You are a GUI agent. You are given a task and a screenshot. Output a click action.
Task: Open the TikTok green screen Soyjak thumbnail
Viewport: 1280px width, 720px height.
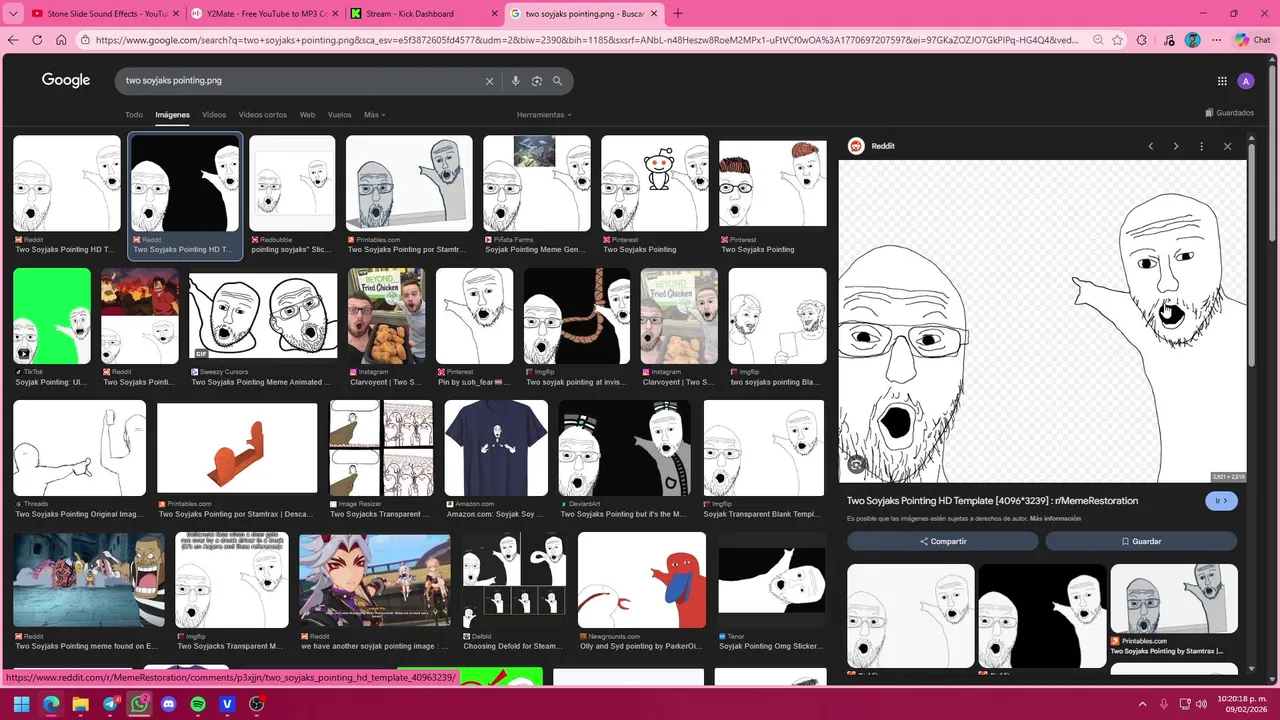click(x=52, y=316)
